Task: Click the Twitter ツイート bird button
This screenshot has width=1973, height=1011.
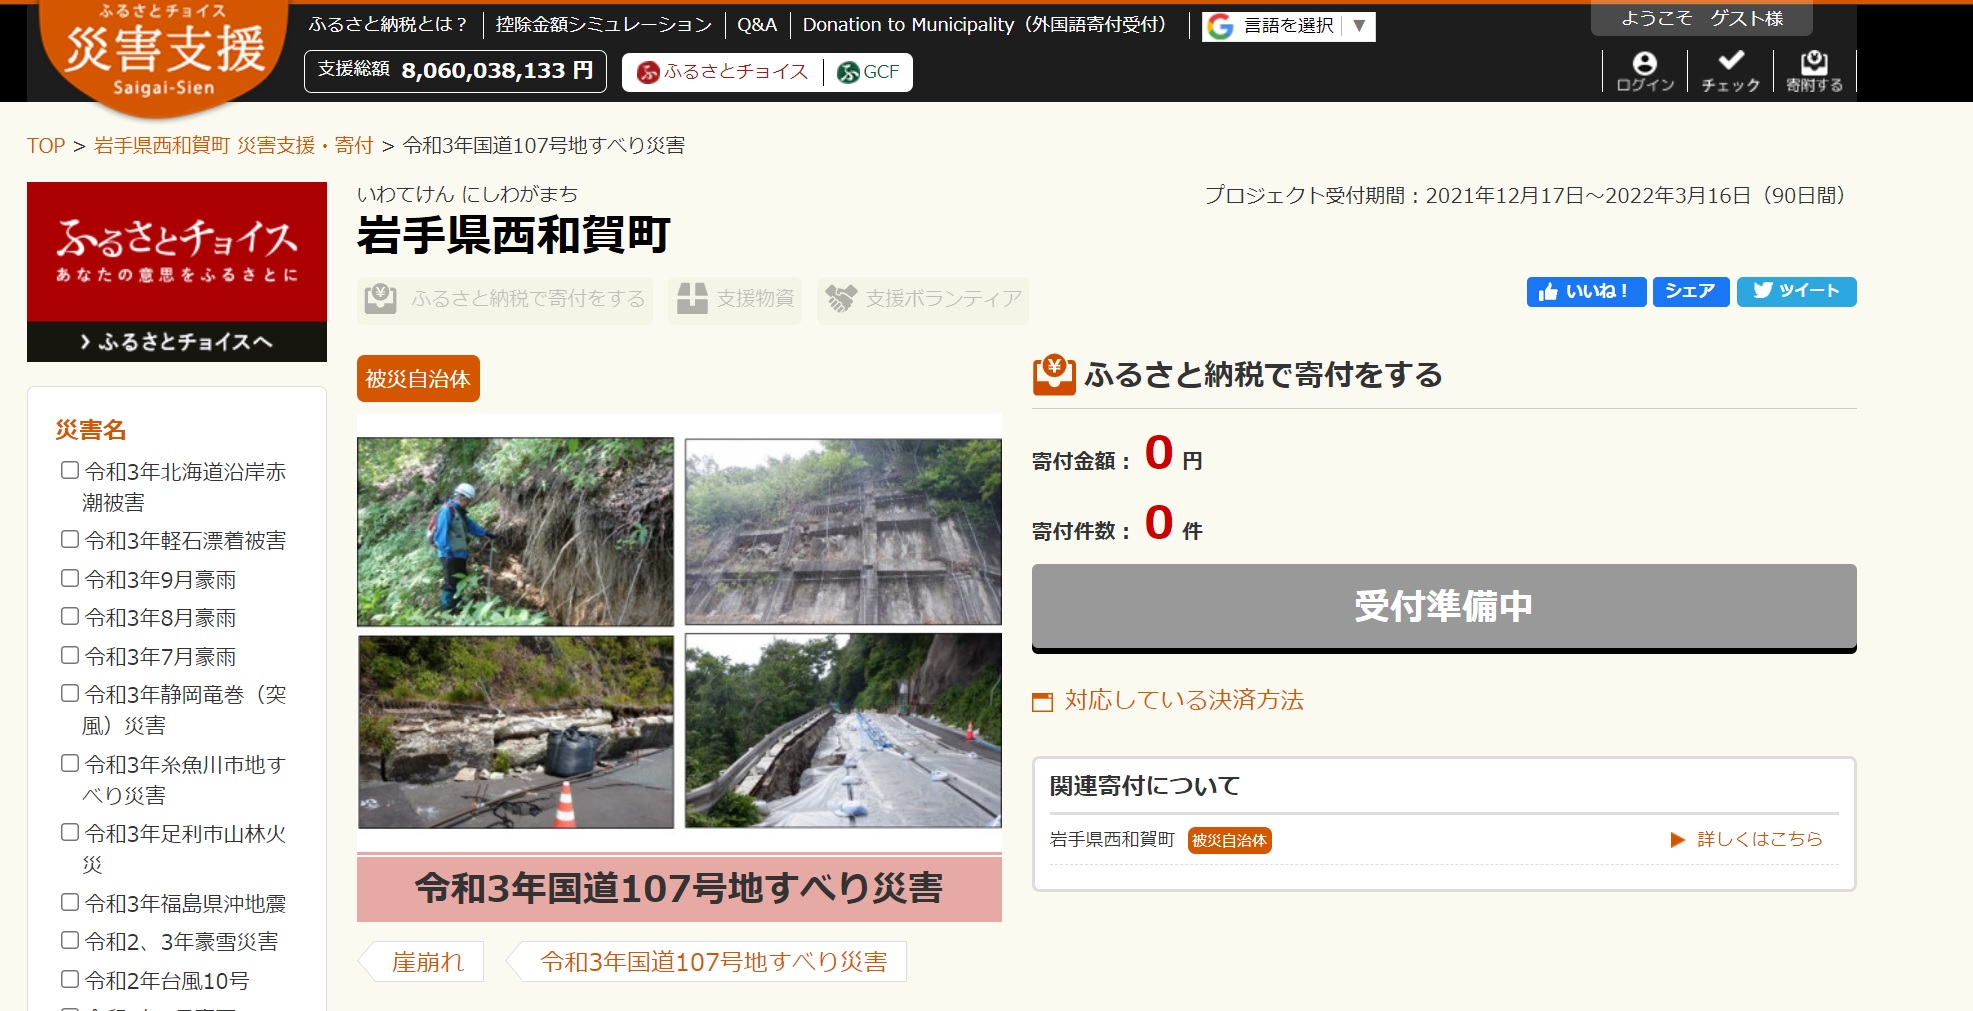Action: pos(1796,291)
